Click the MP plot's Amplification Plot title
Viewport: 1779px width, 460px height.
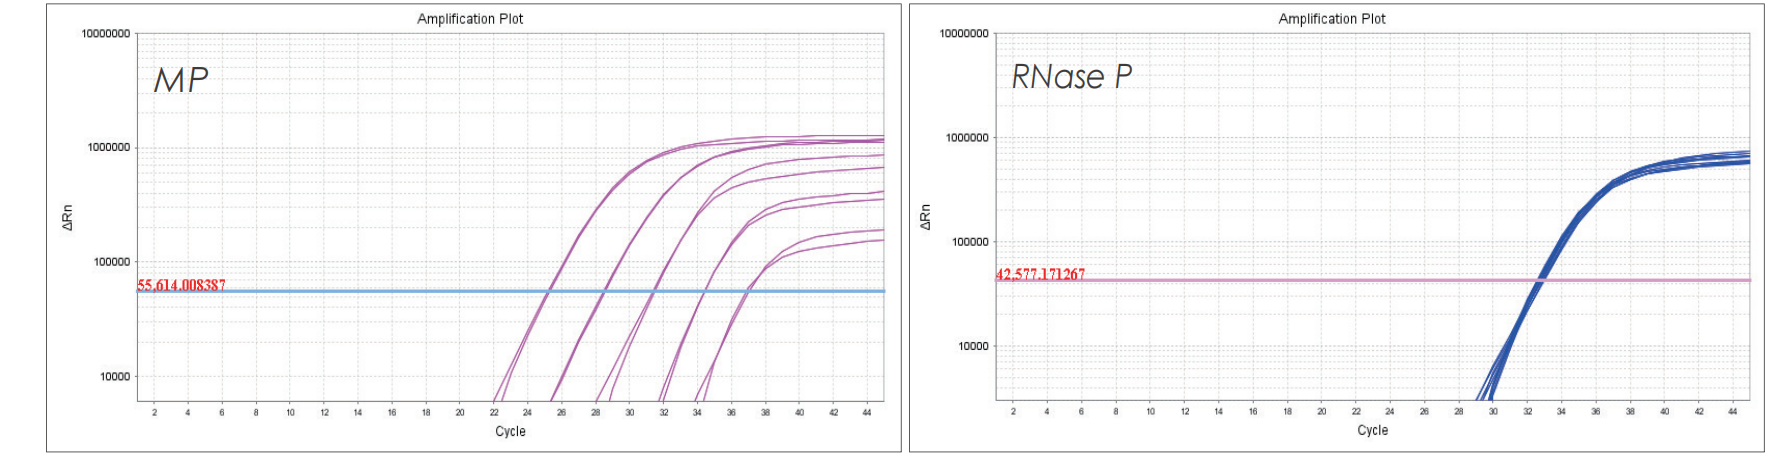470,19
